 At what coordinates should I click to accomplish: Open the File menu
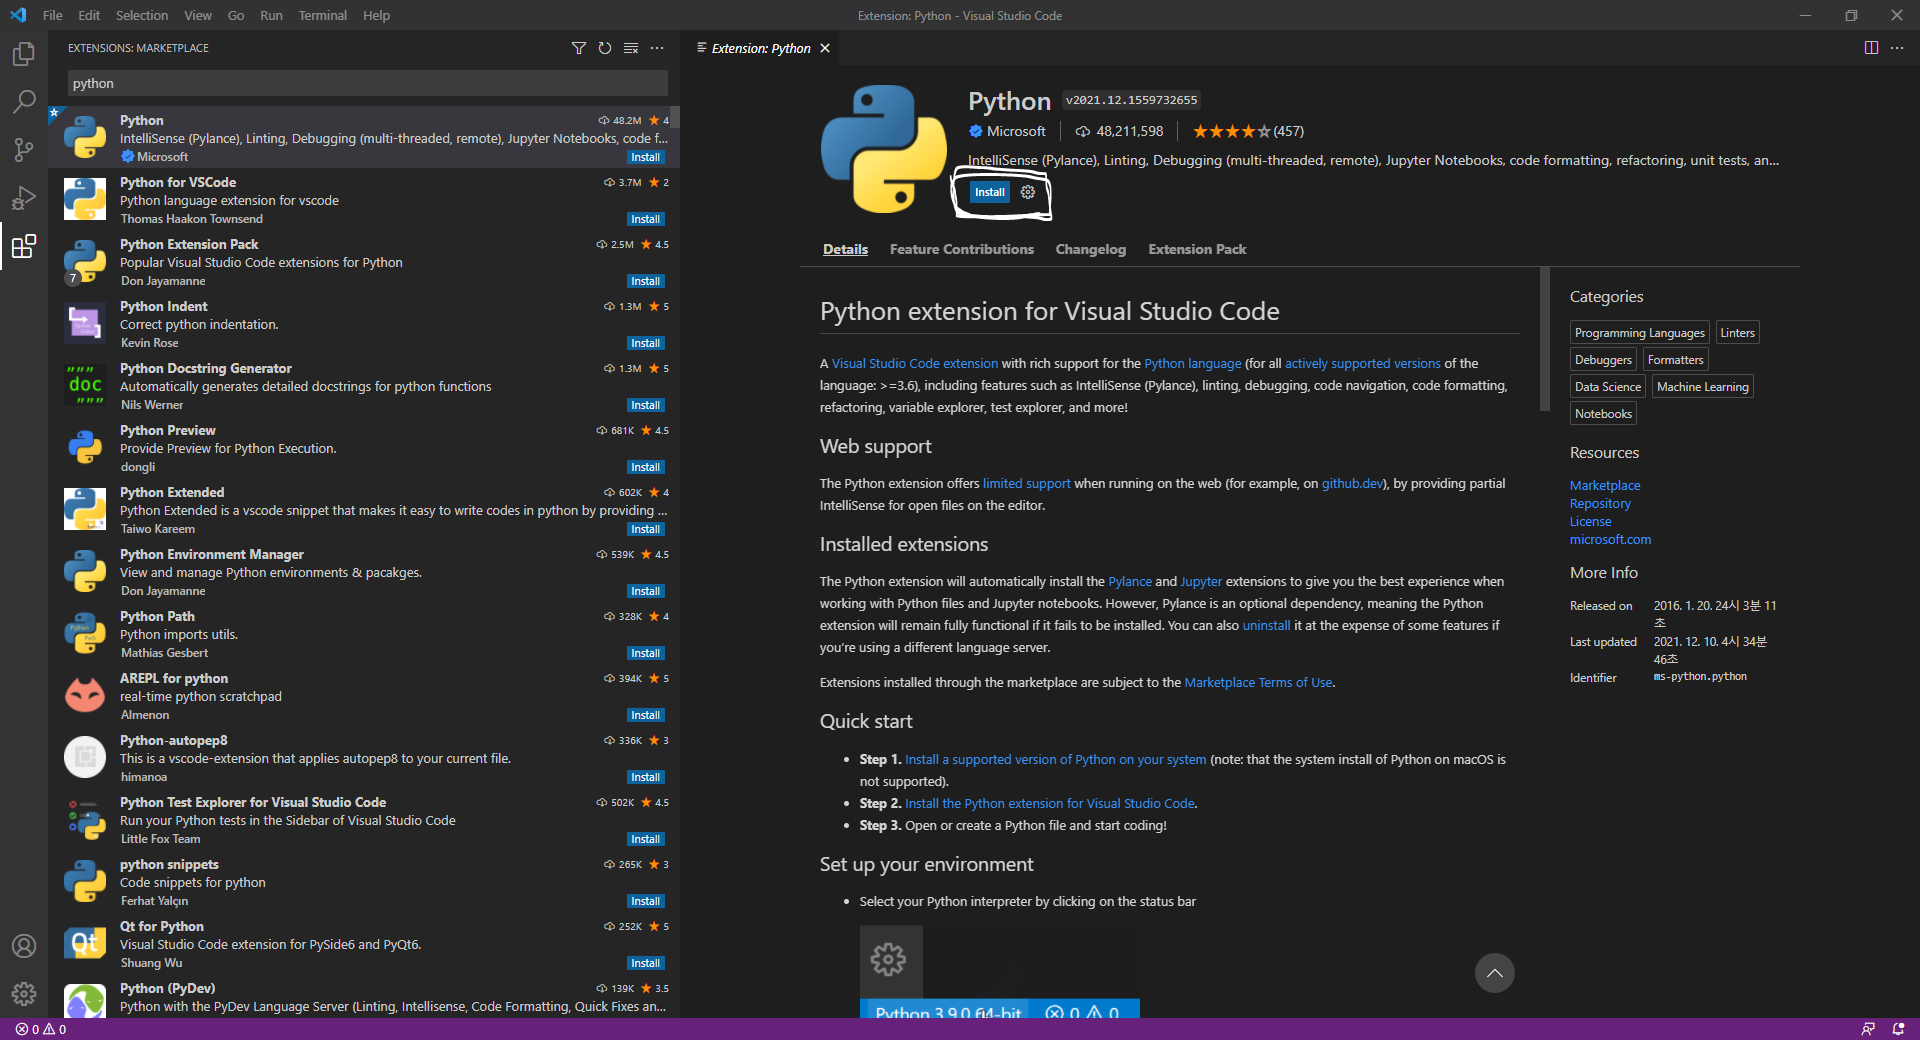(53, 15)
